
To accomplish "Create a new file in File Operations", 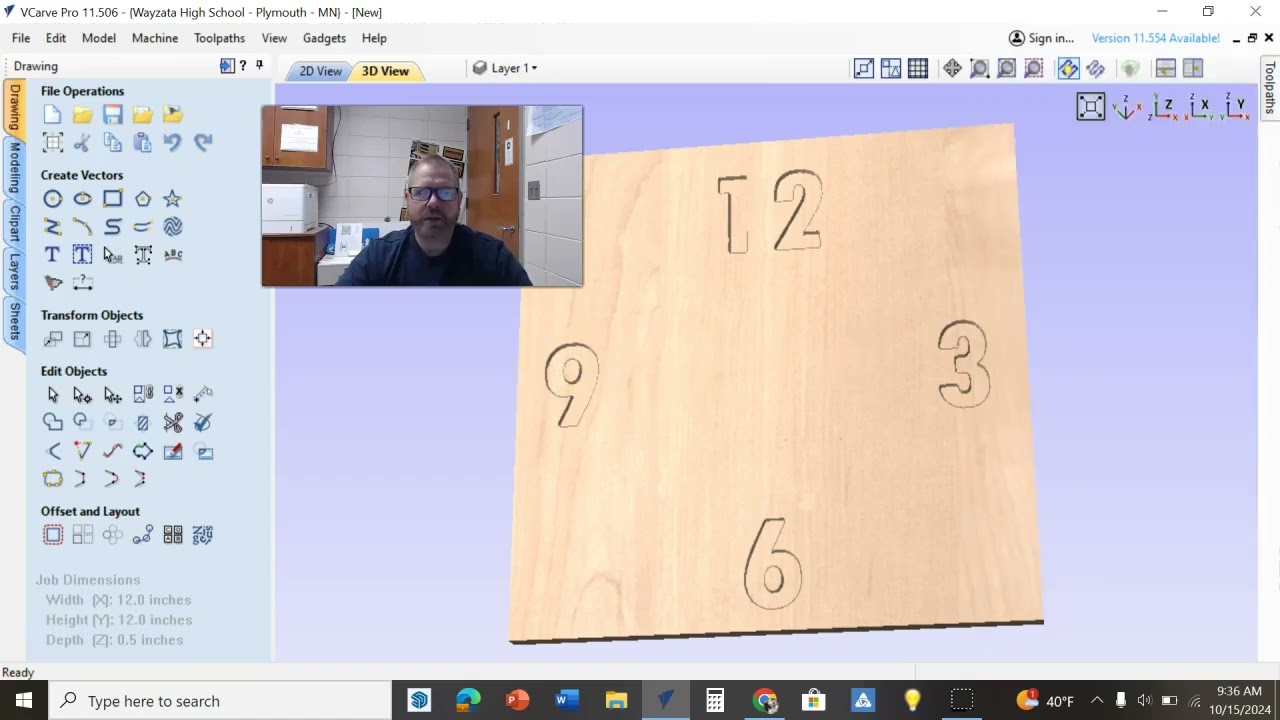I will tap(53, 115).
